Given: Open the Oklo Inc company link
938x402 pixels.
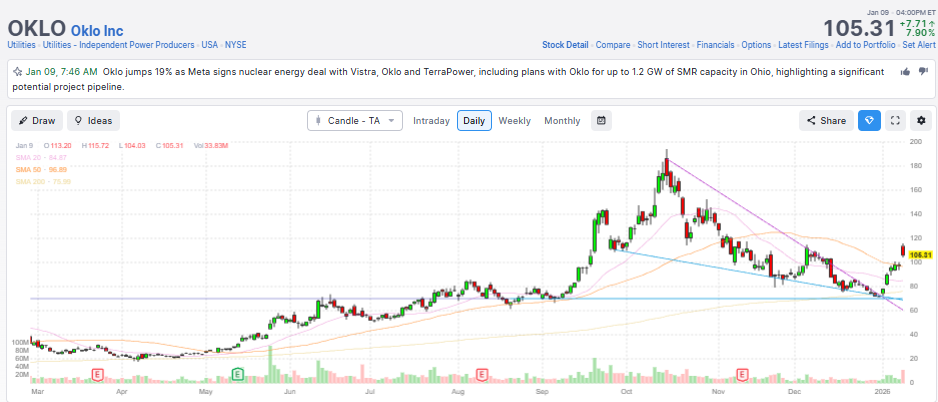Looking at the screenshot, I should pyautogui.click(x=98, y=31).
